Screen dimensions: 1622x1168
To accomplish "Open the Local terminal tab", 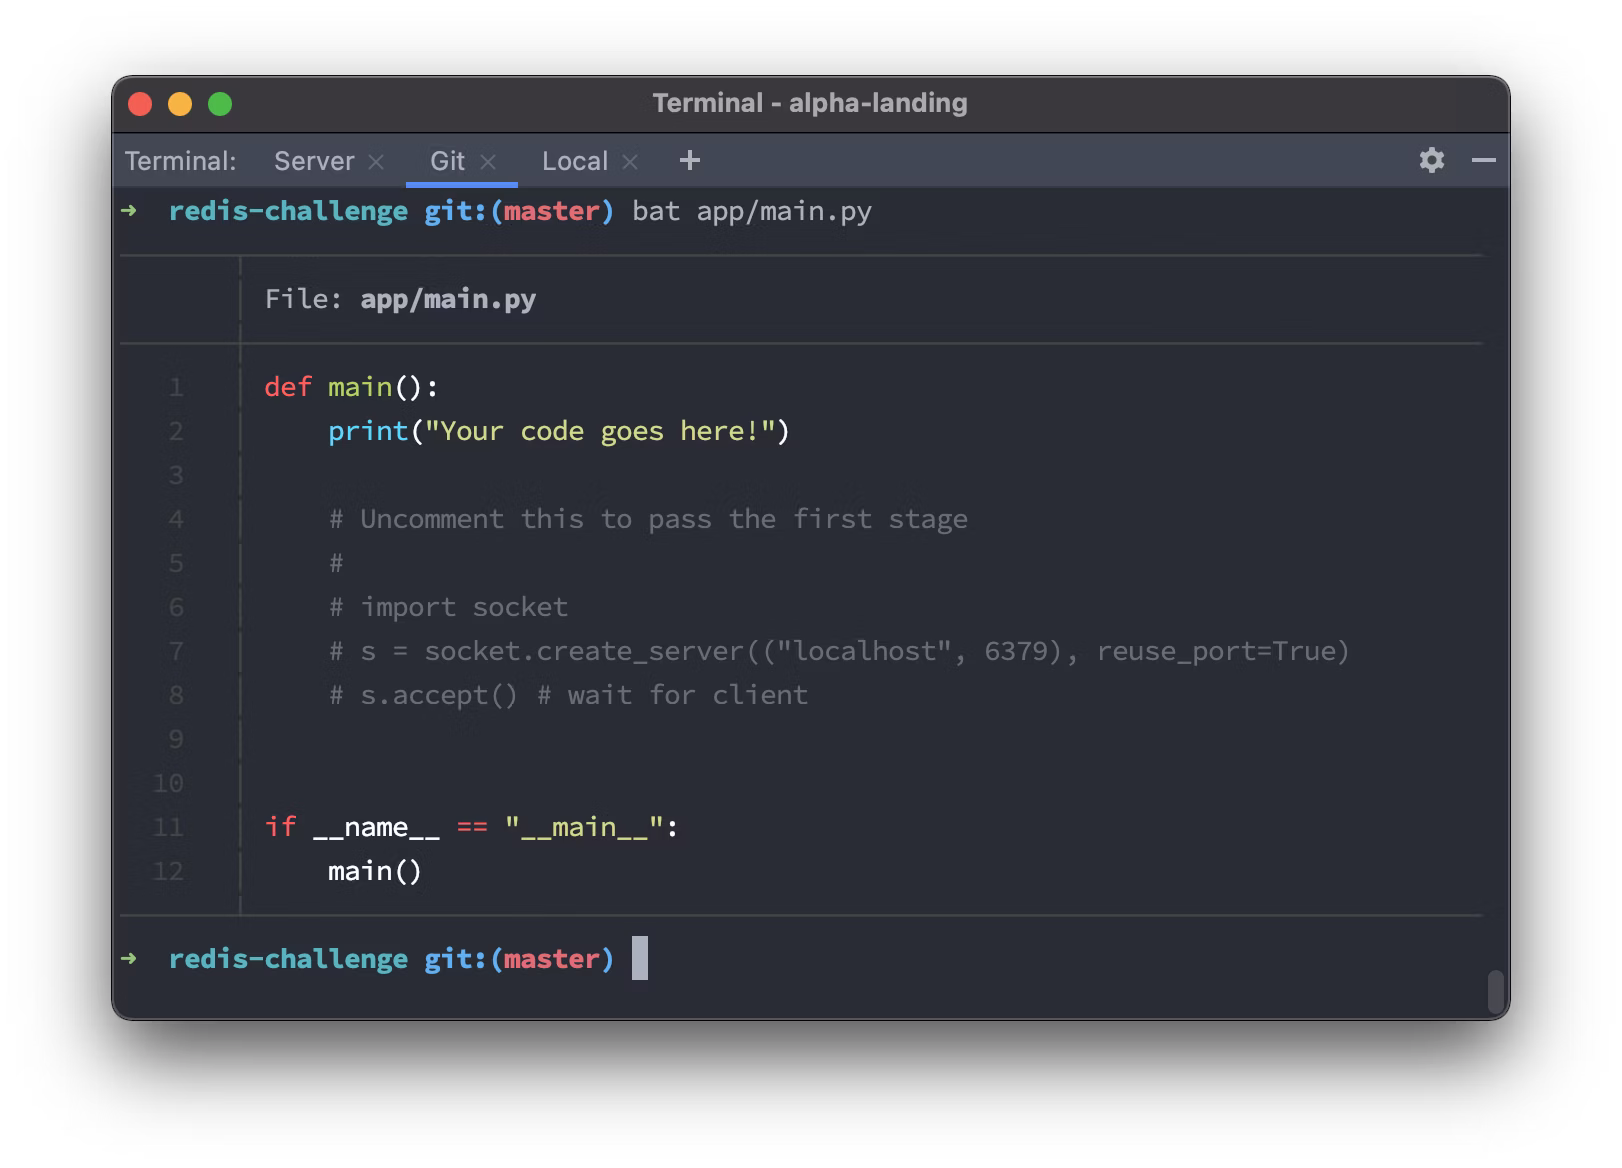I will click(574, 161).
